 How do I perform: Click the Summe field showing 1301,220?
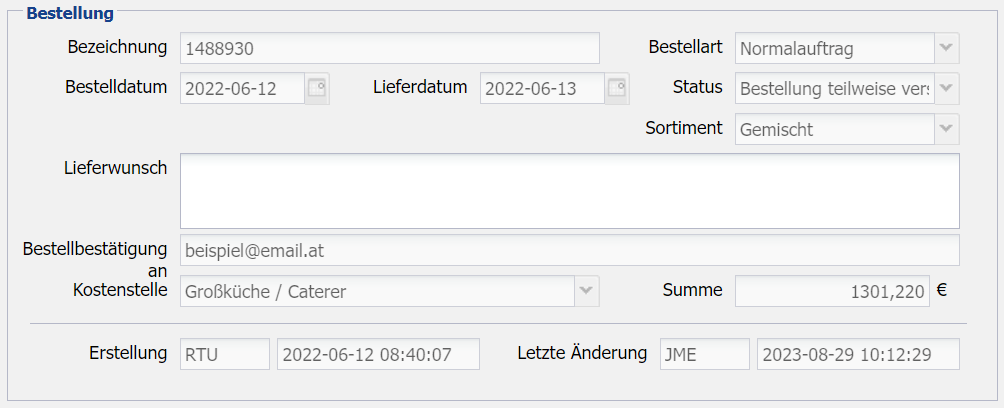(x=832, y=291)
